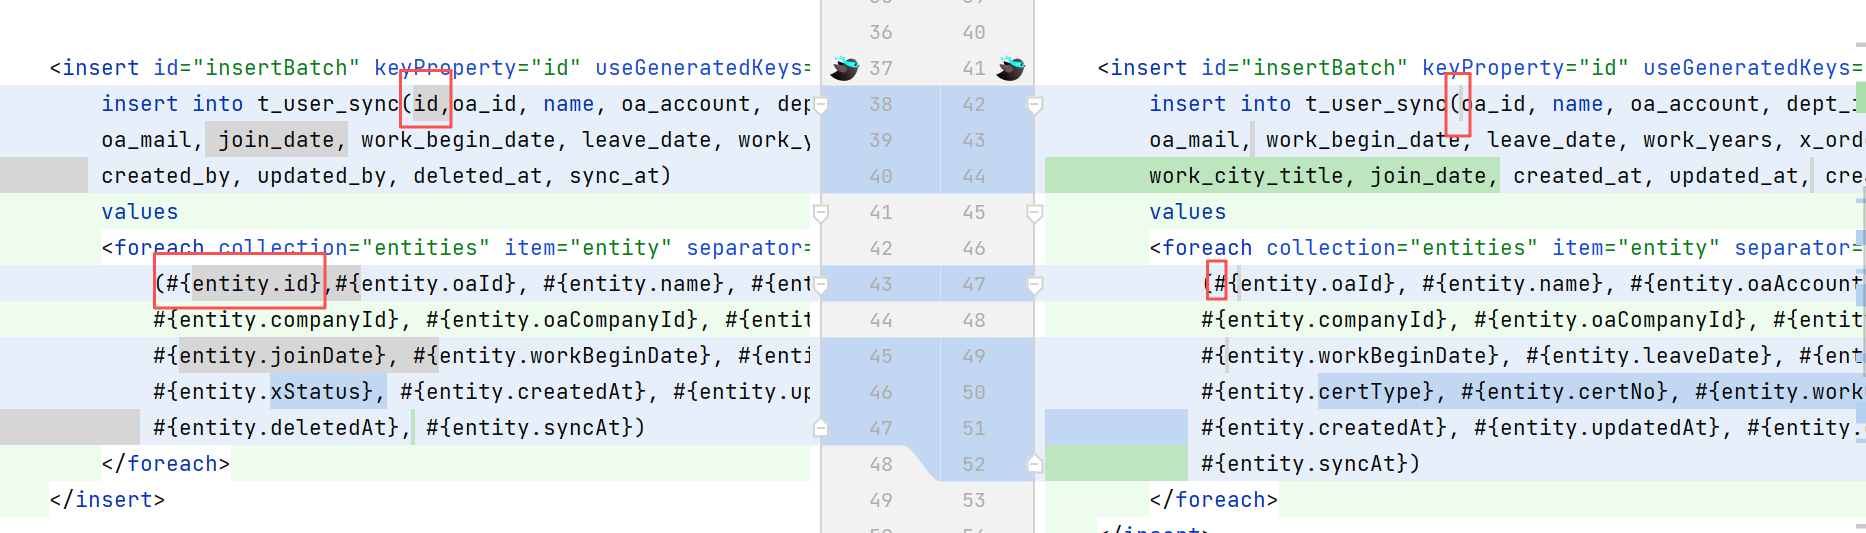Collapse the fold marker at left line 38
The height and width of the screenshot is (533, 1866).
click(x=821, y=104)
